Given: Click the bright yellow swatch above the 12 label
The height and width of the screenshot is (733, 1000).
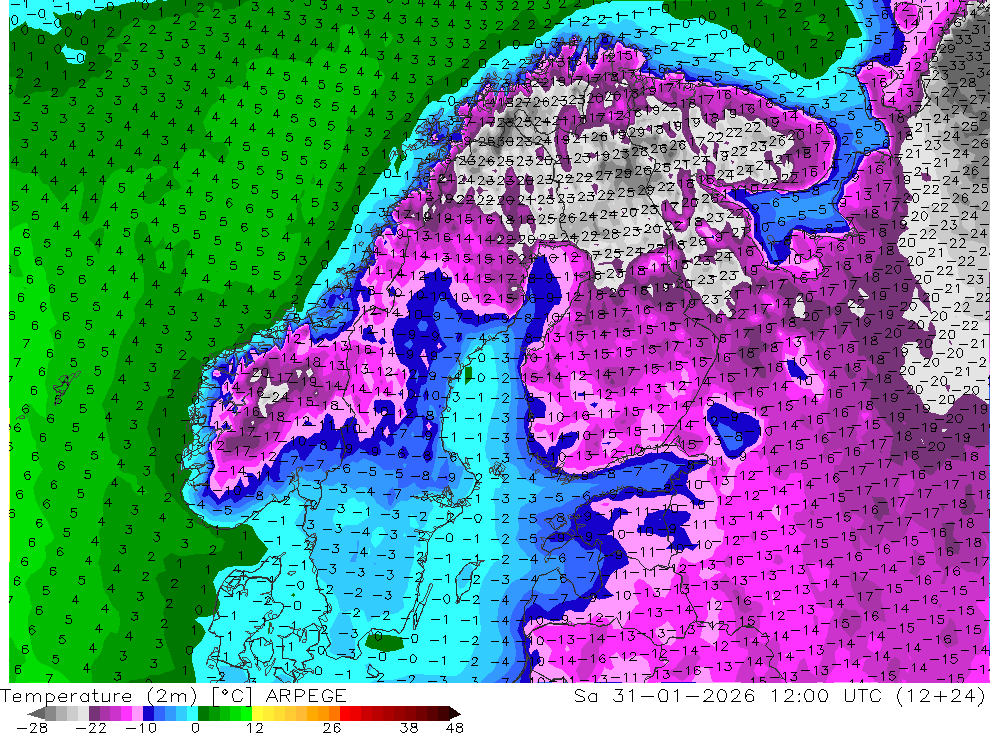Looking at the screenshot, I should [x=258, y=713].
